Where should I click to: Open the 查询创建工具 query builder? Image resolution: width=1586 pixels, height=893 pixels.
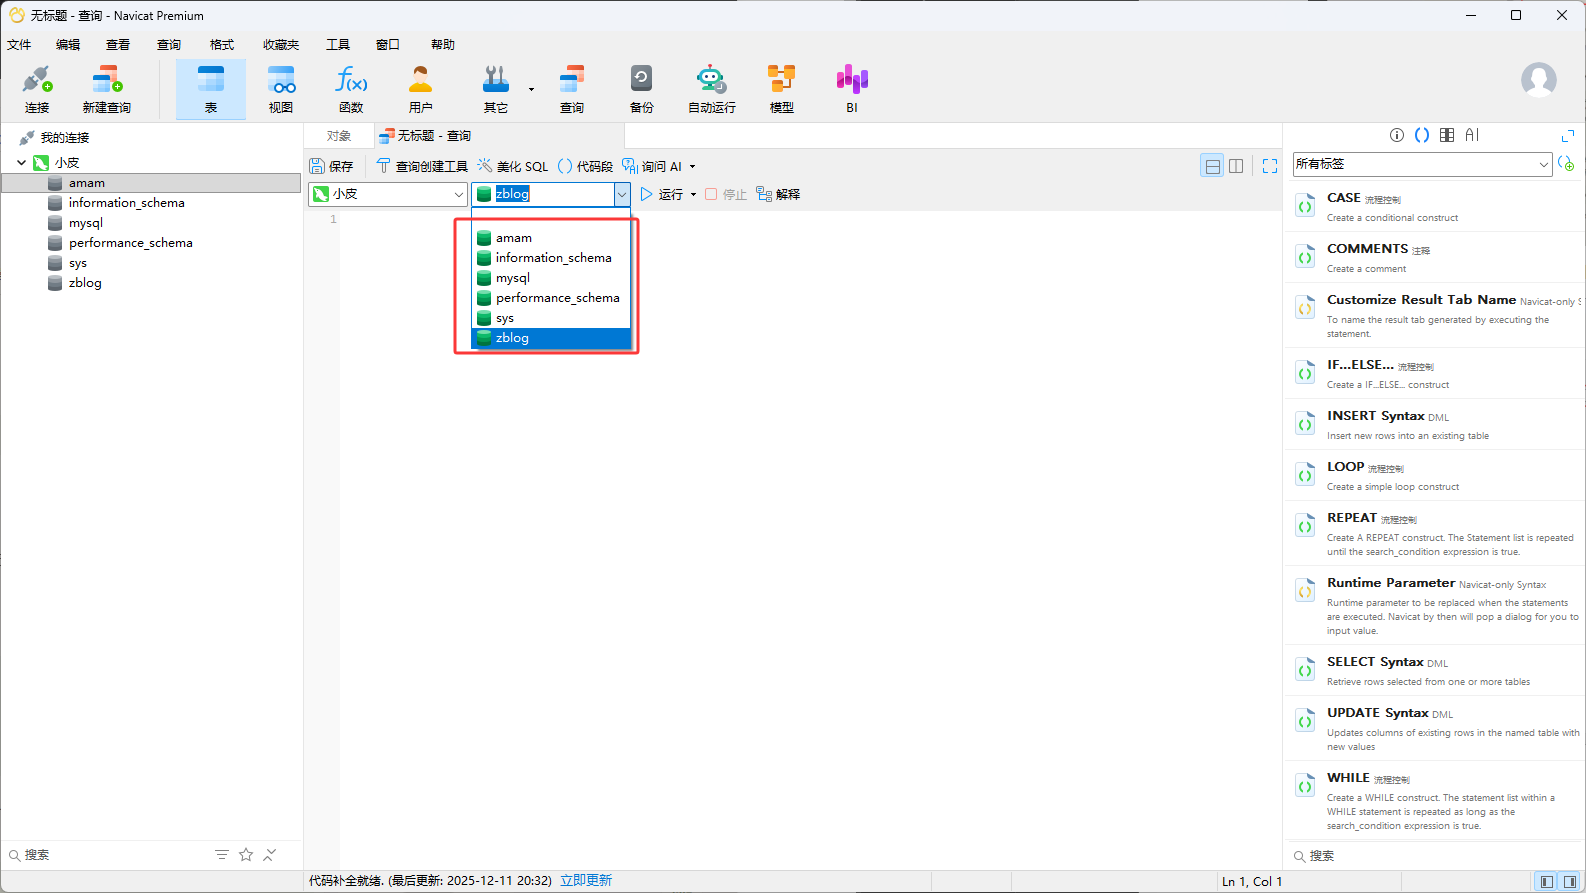[421, 166]
